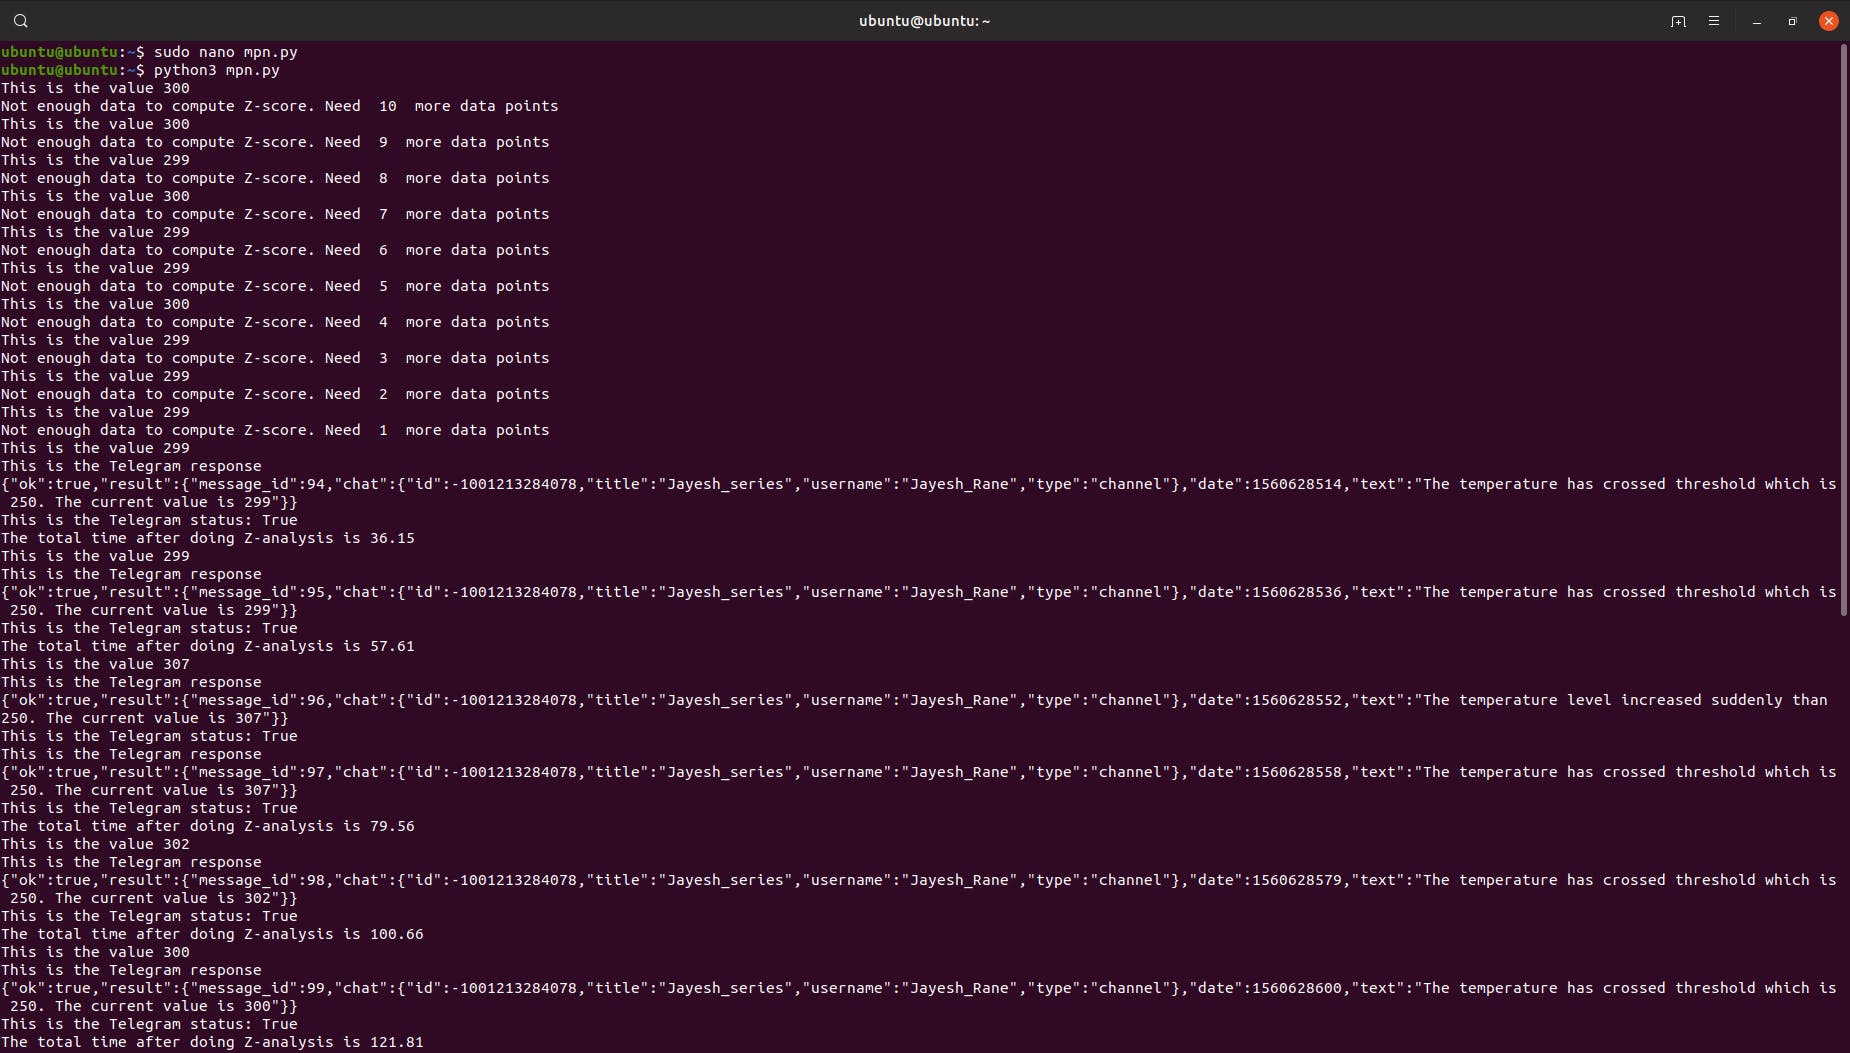Click the line 'Need 6 more data points'
This screenshot has height=1053, width=1850.
click(275, 250)
